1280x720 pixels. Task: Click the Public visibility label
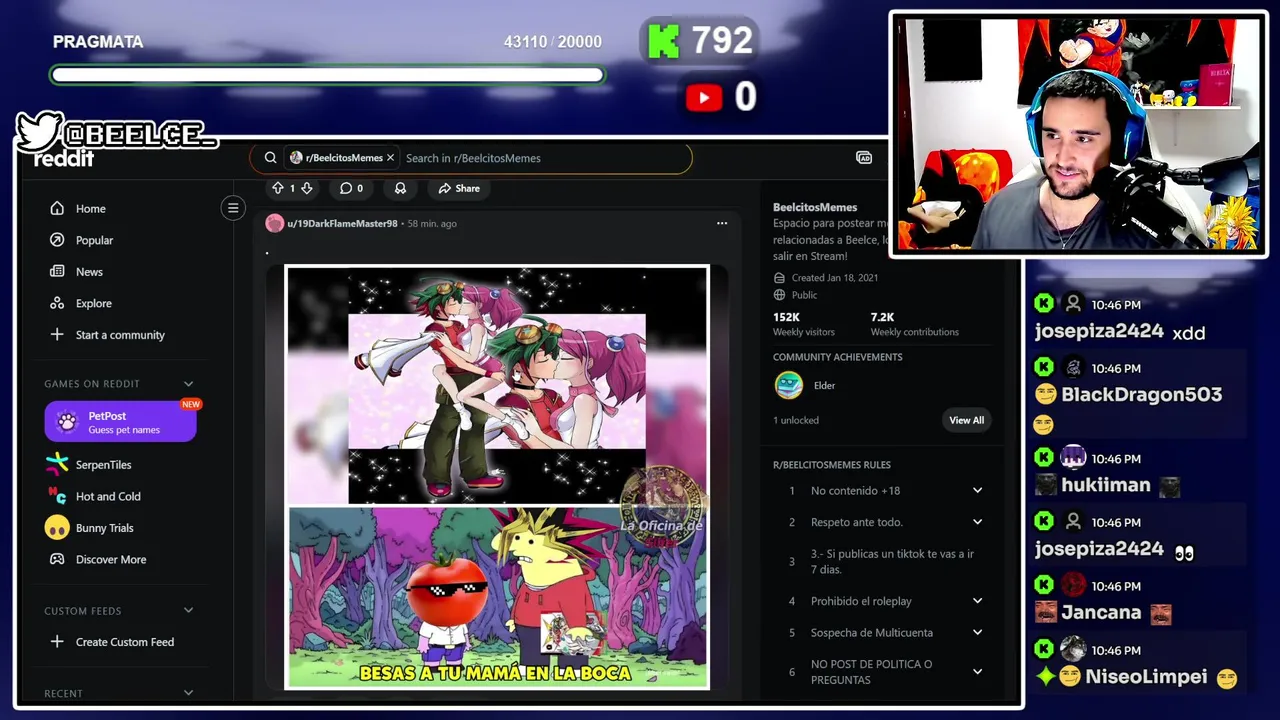(804, 295)
